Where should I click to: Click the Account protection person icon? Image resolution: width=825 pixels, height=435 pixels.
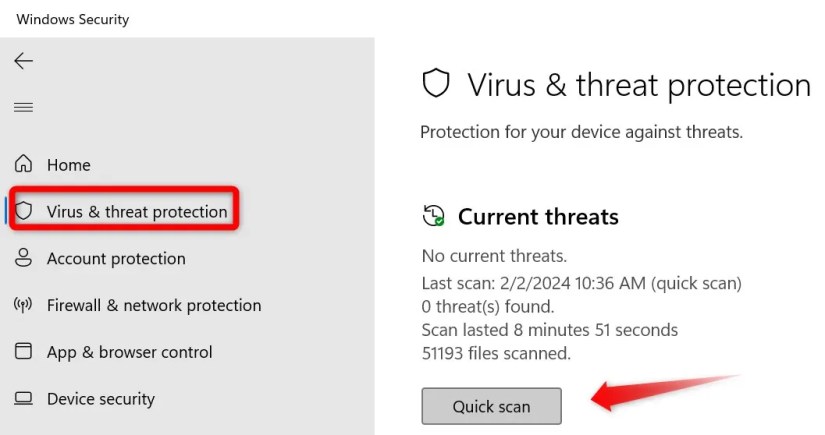(24, 258)
